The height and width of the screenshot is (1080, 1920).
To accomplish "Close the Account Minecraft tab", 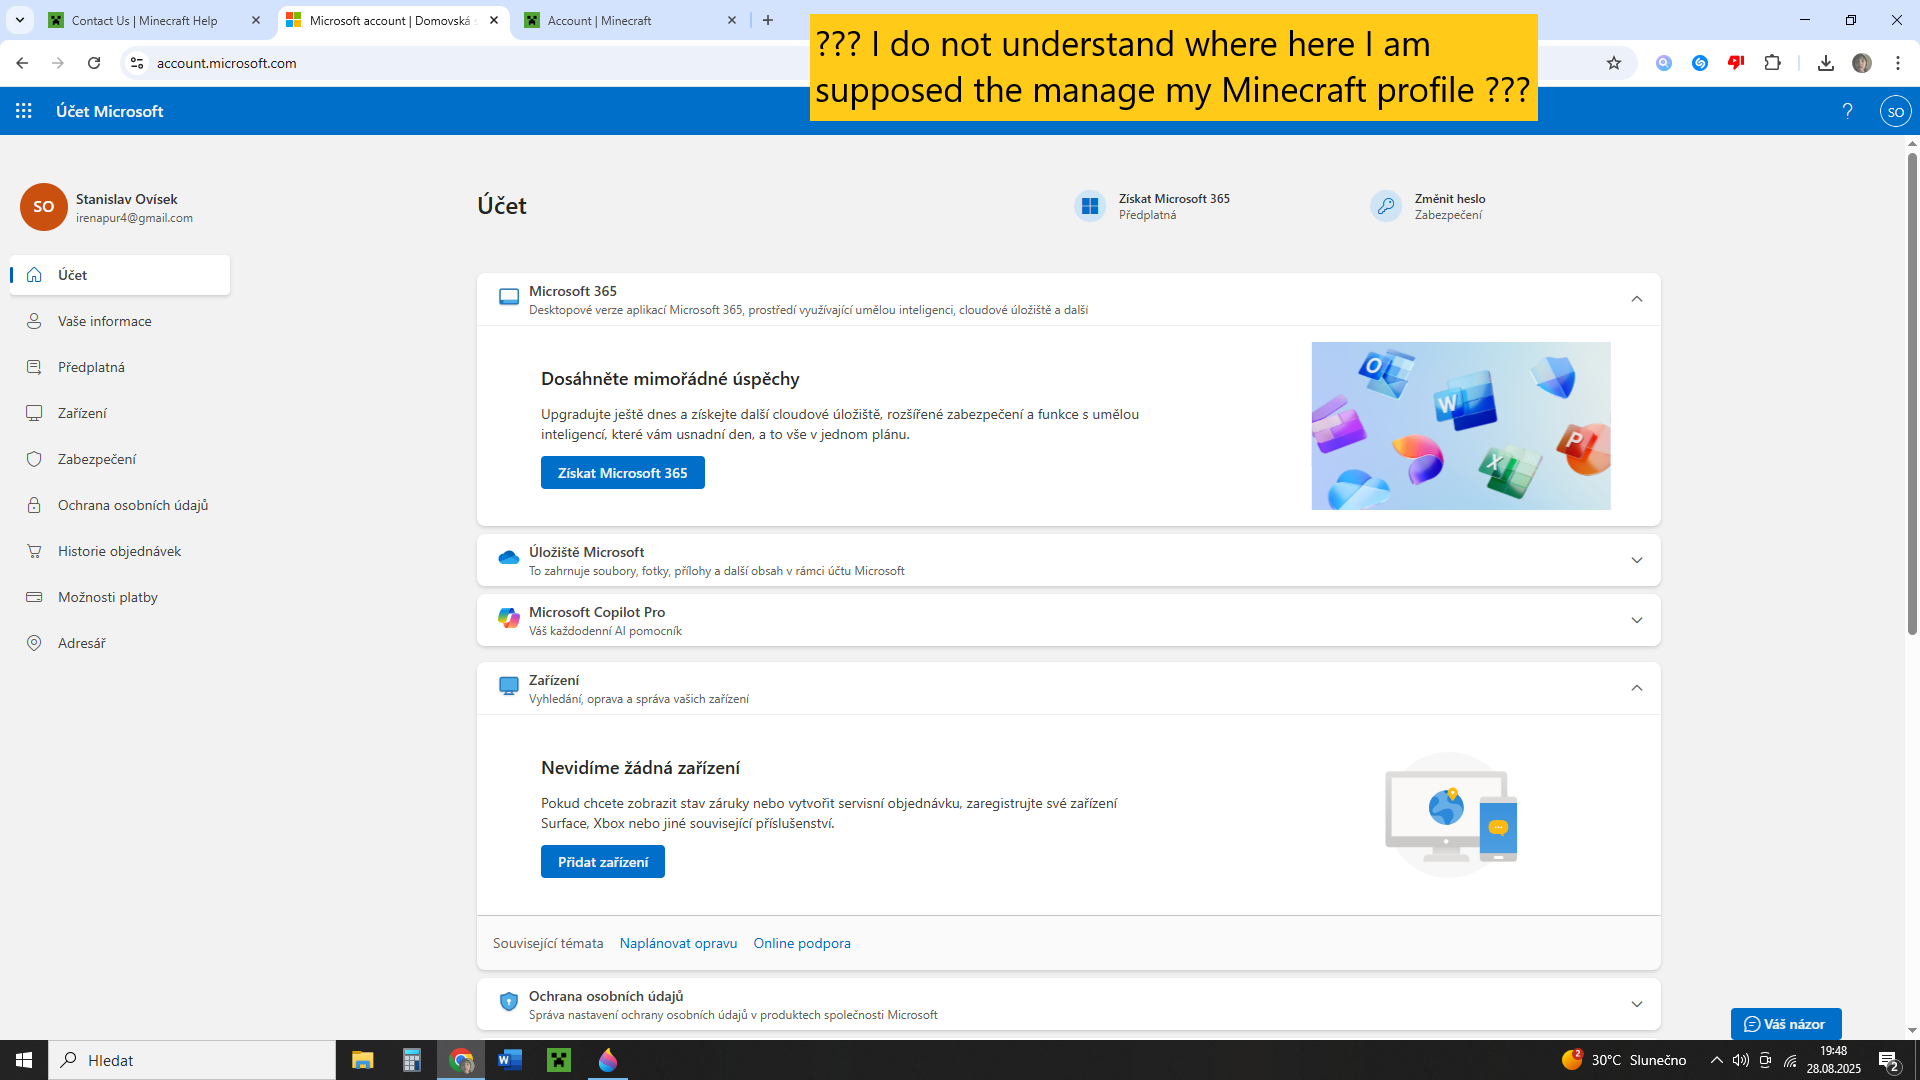I will pos(732,20).
